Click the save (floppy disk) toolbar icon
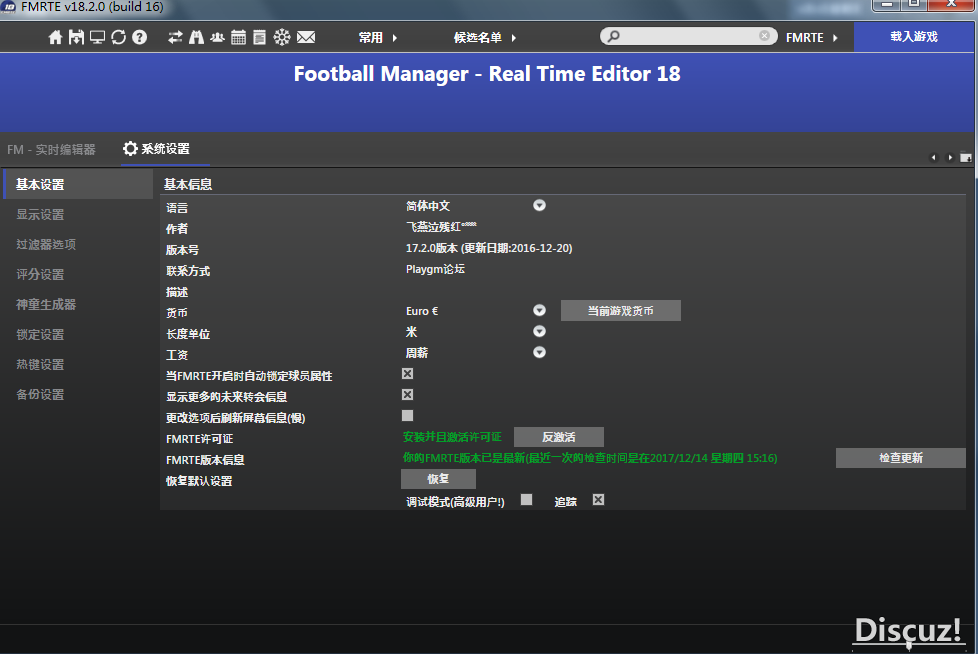This screenshot has width=978, height=654. [76, 37]
